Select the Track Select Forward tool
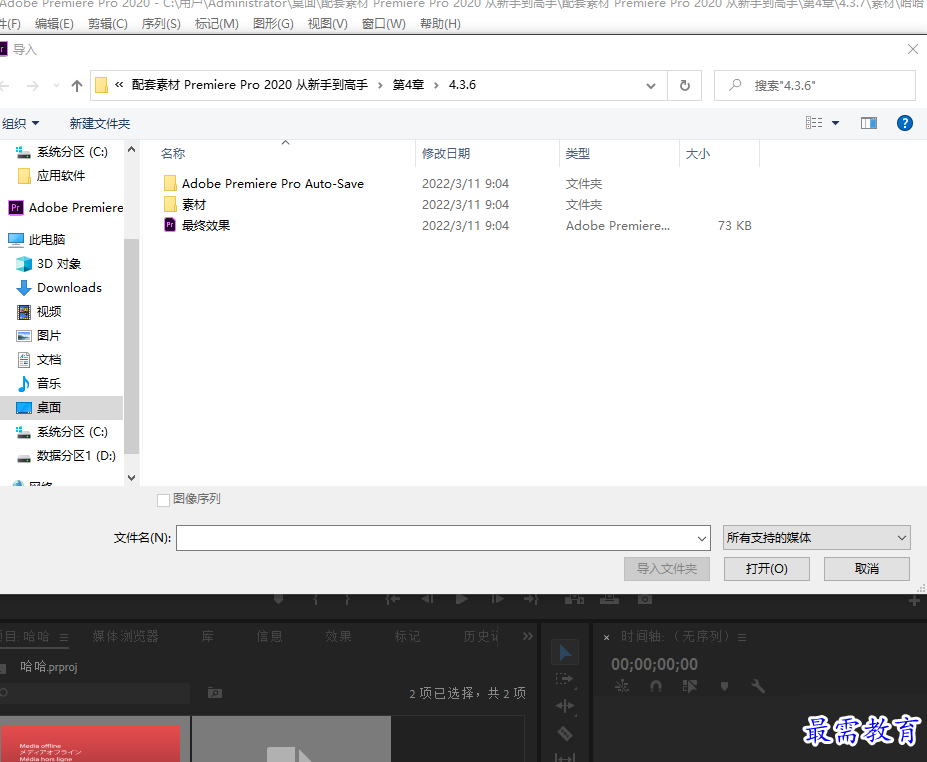This screenshot has width=927, height=762. coord(565,679)
